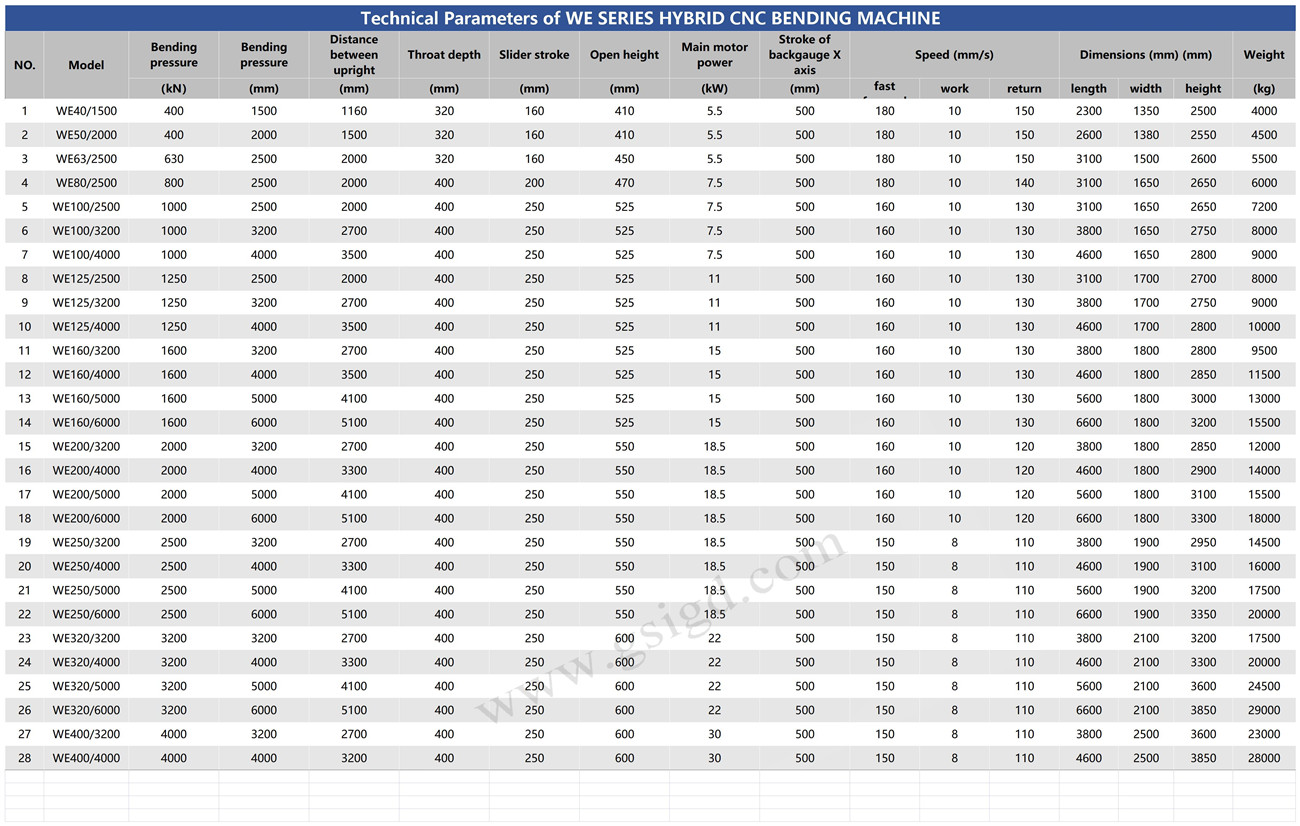The width and height of the screenshot is (1300, 826).
Task: Click the 'Distance between upright' header
Action: point(354,55)
